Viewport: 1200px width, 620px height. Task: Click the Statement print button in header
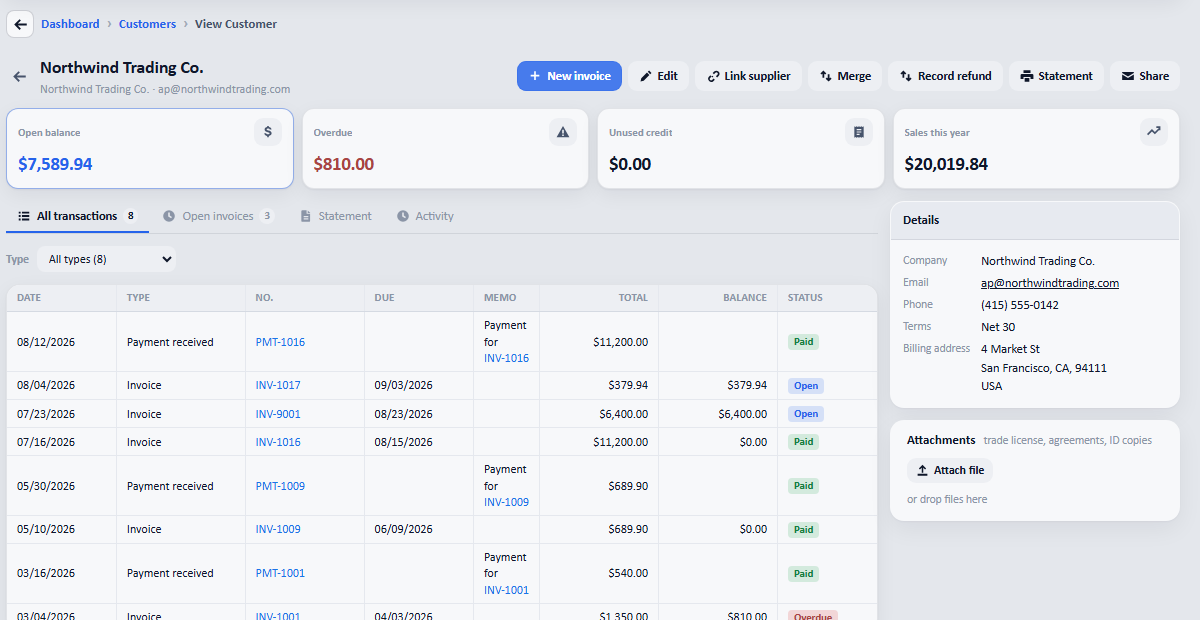[1056, 76]
